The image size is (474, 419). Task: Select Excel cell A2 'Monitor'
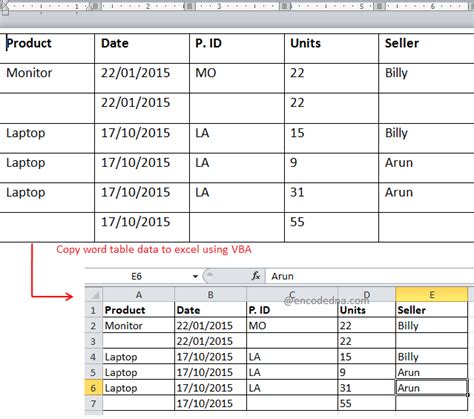[139, 326]
